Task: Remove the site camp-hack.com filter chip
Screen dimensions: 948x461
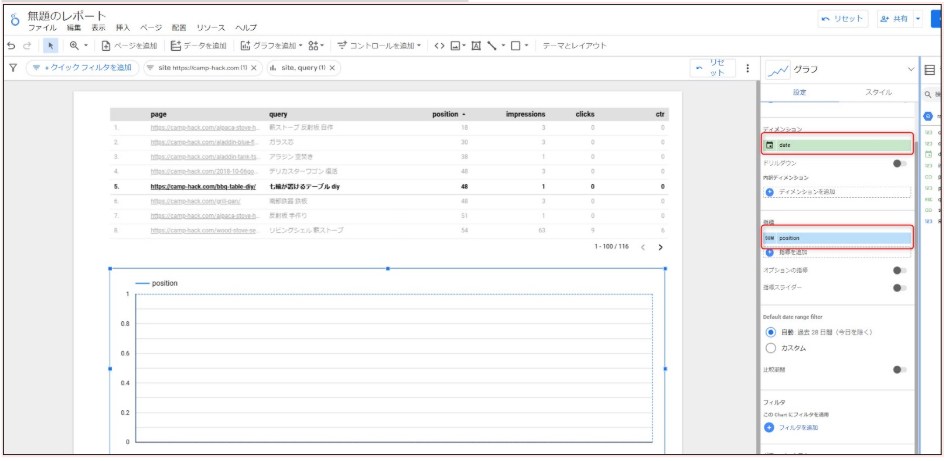Action: tap(254, 68)
